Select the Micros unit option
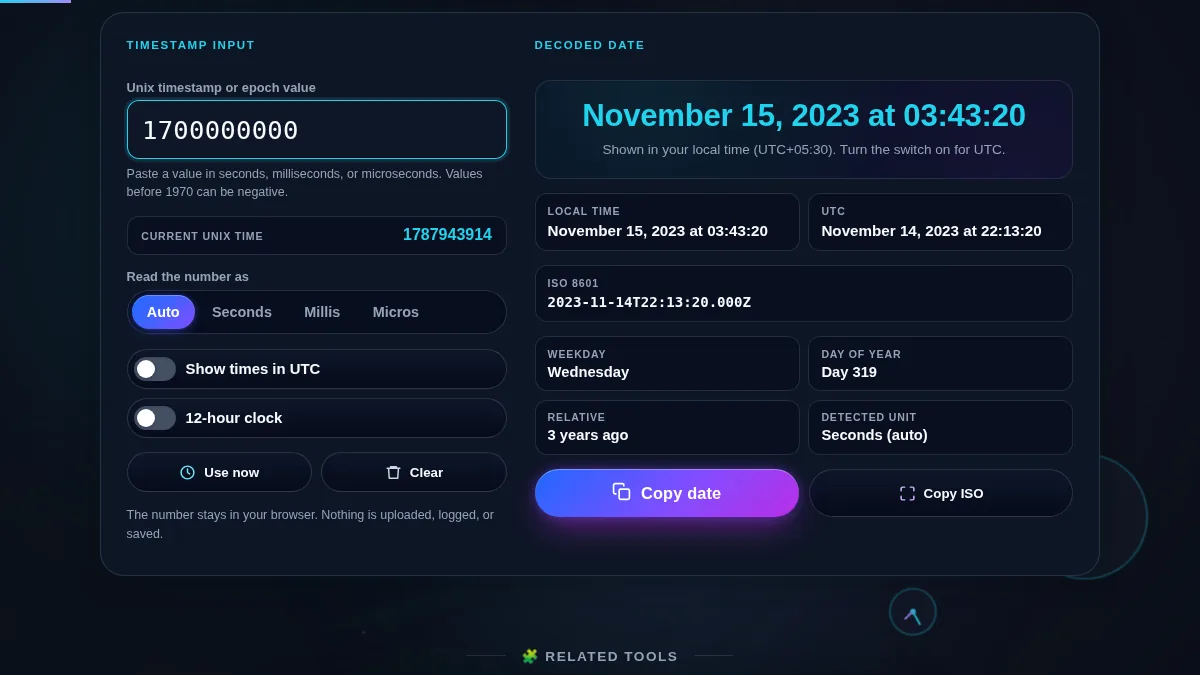This screenshot has width=1200, height=675. click(396, 312)
